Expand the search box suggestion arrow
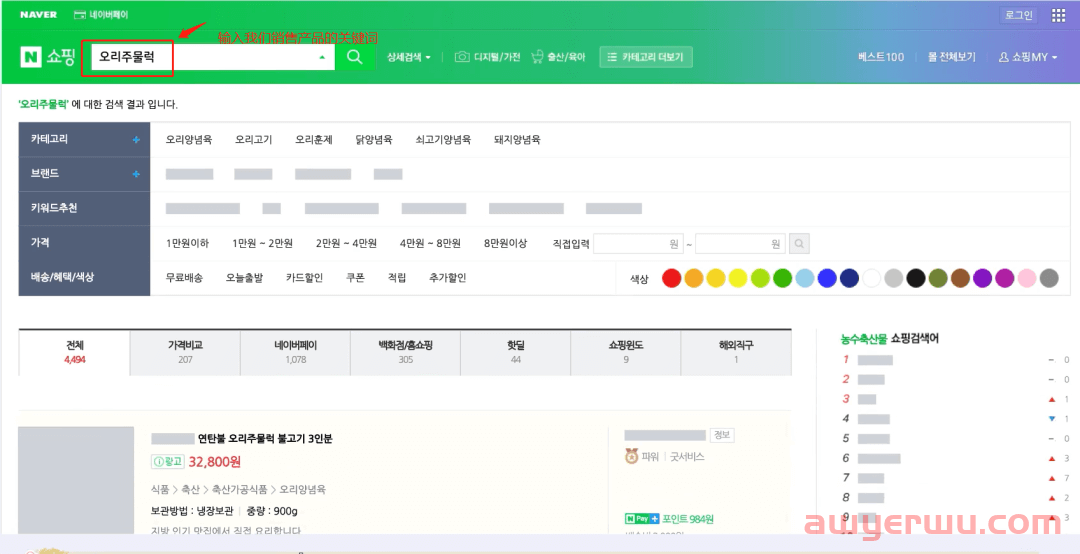 [x=322, y=57]
